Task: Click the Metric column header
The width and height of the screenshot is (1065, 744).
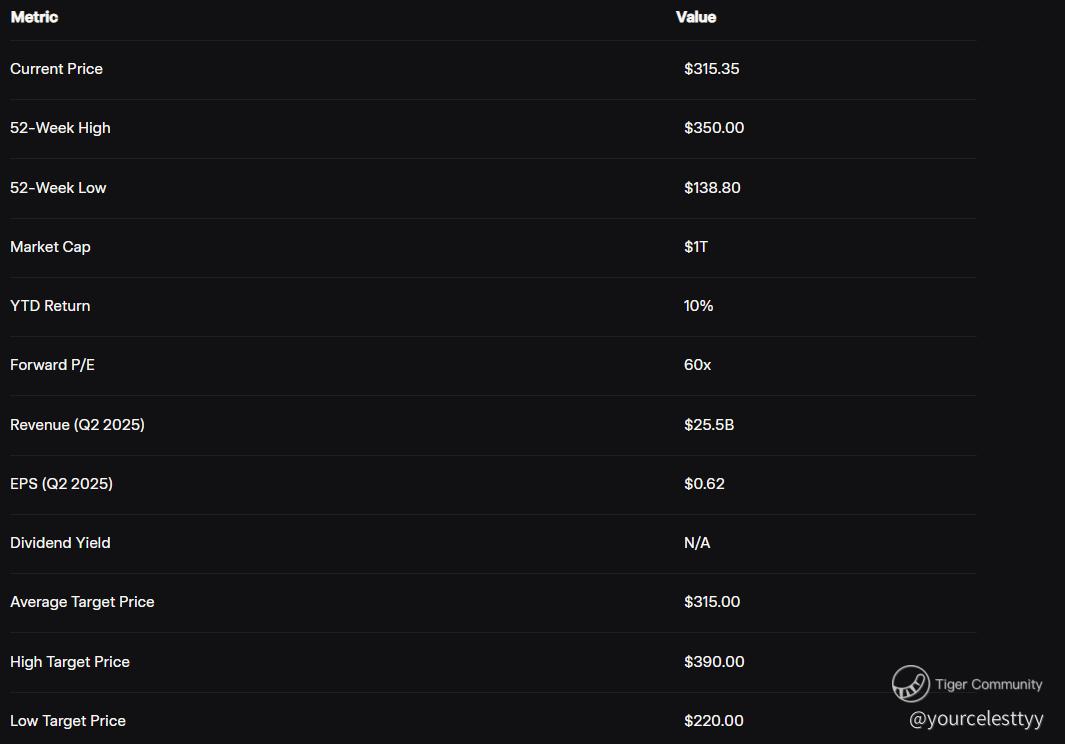Action: pos(34,17)
